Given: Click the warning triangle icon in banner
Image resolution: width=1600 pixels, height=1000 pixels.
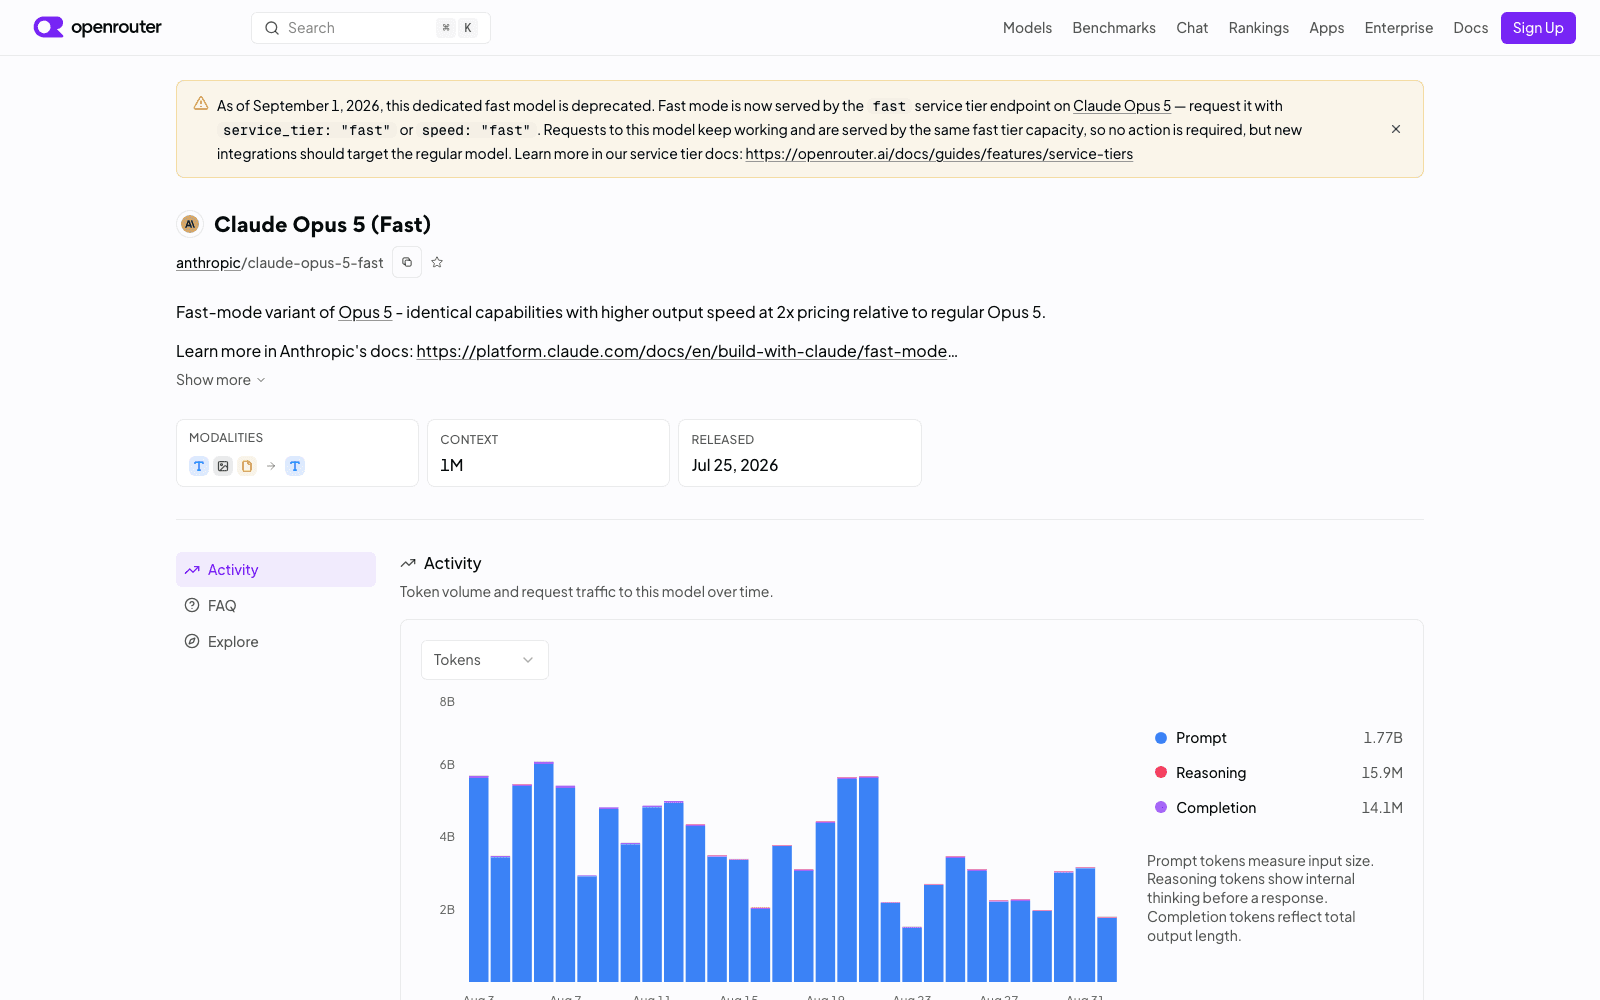Looking at the screenshot, I should [x=201, y=104].
